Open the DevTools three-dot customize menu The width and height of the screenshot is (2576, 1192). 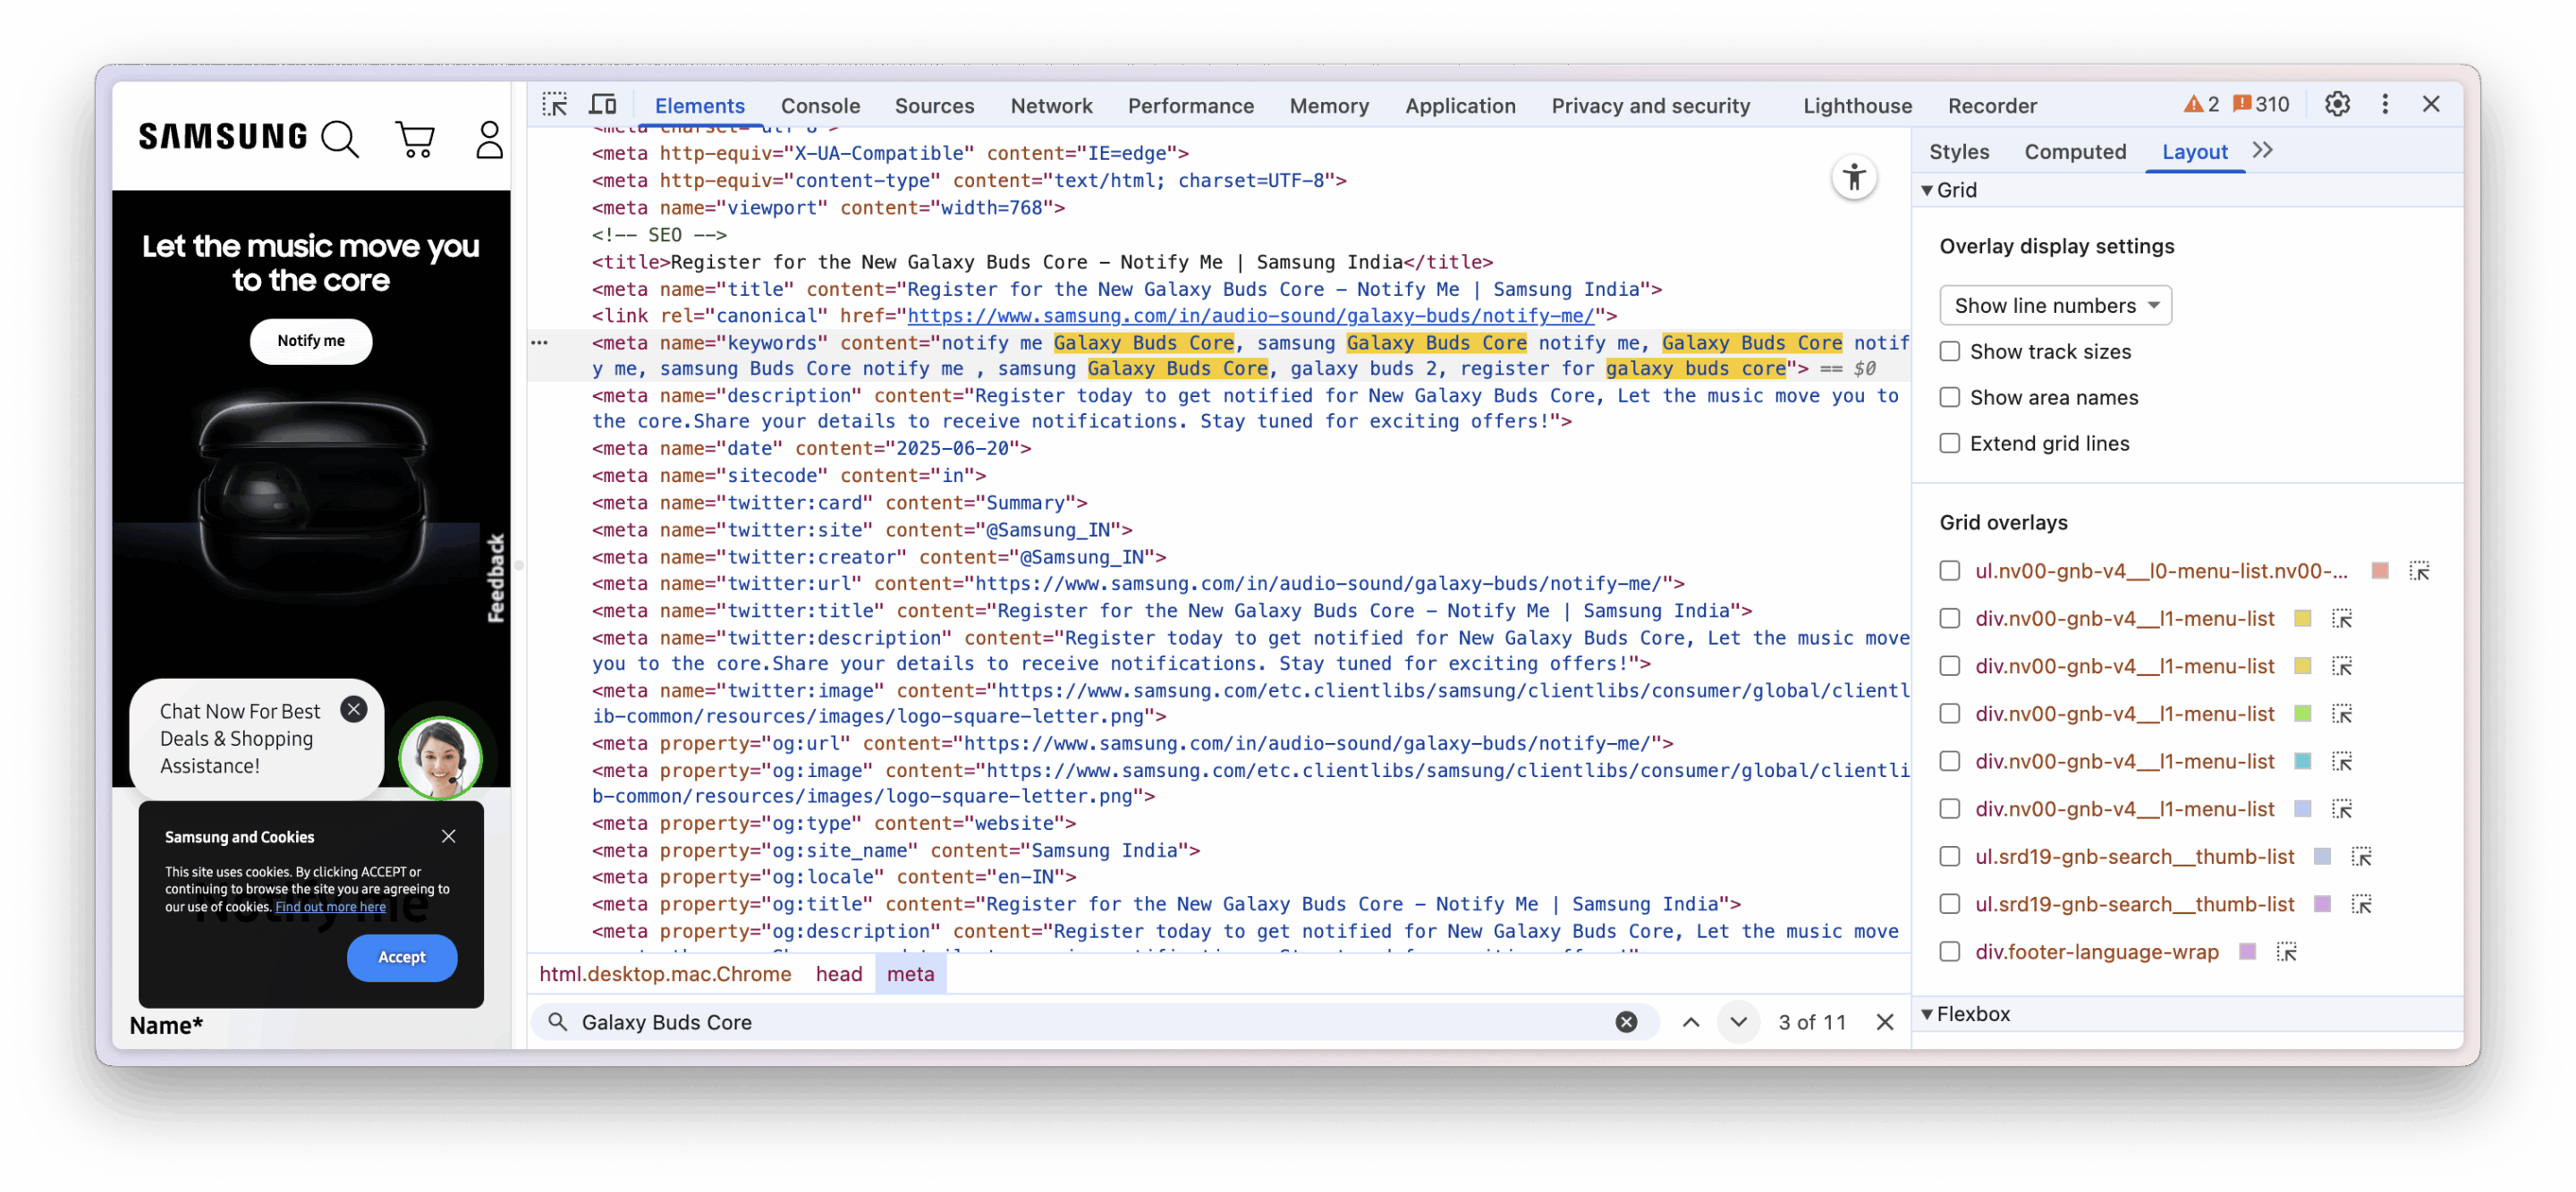pyautogui.click(x=2384, y=104)
